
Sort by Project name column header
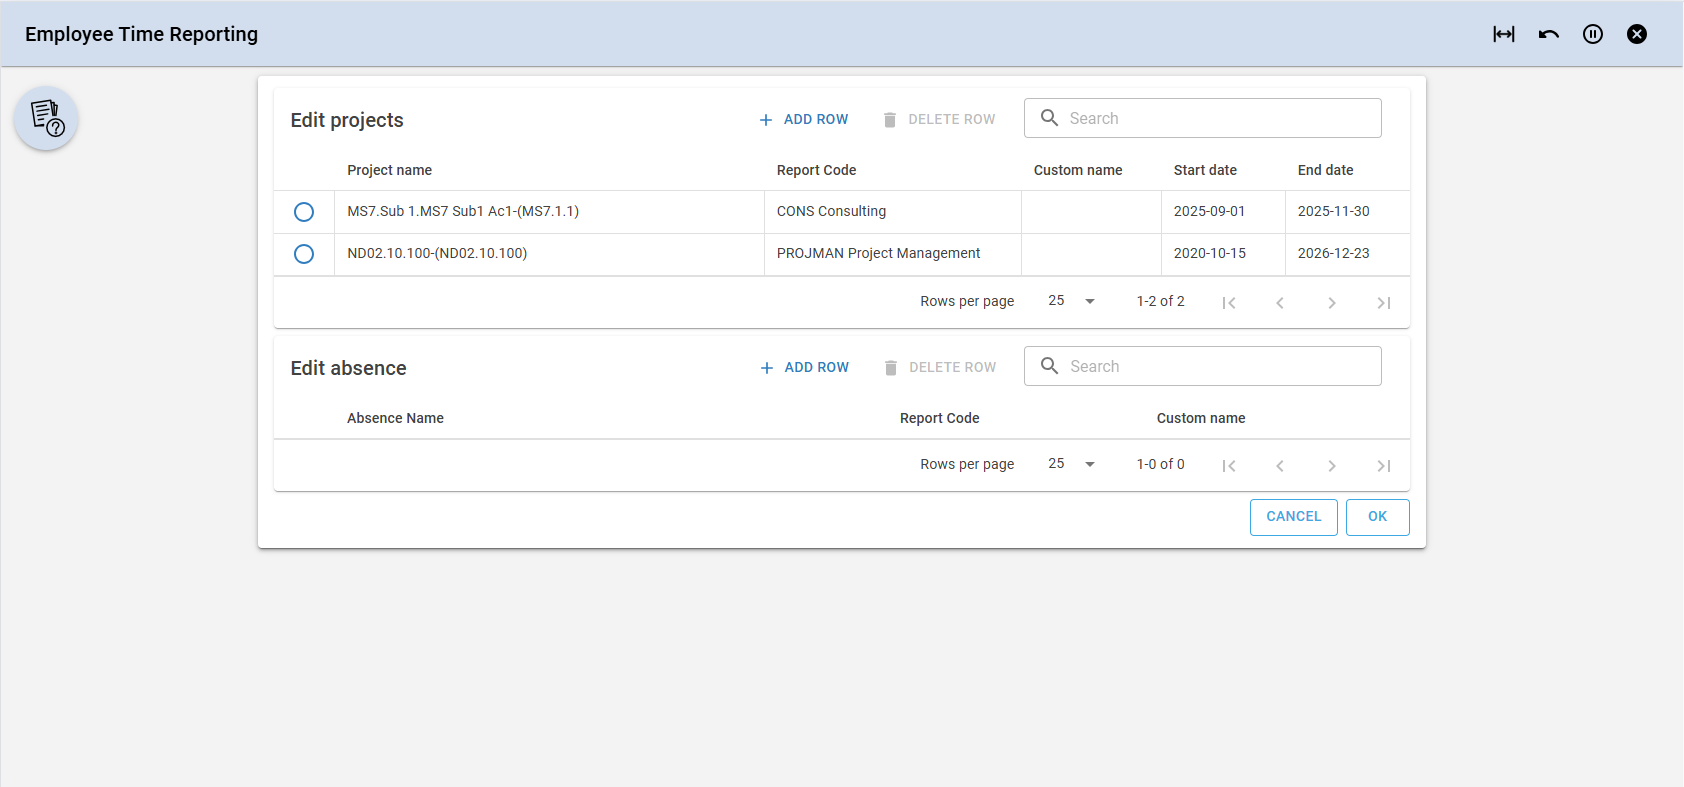[x=389, y=170]
